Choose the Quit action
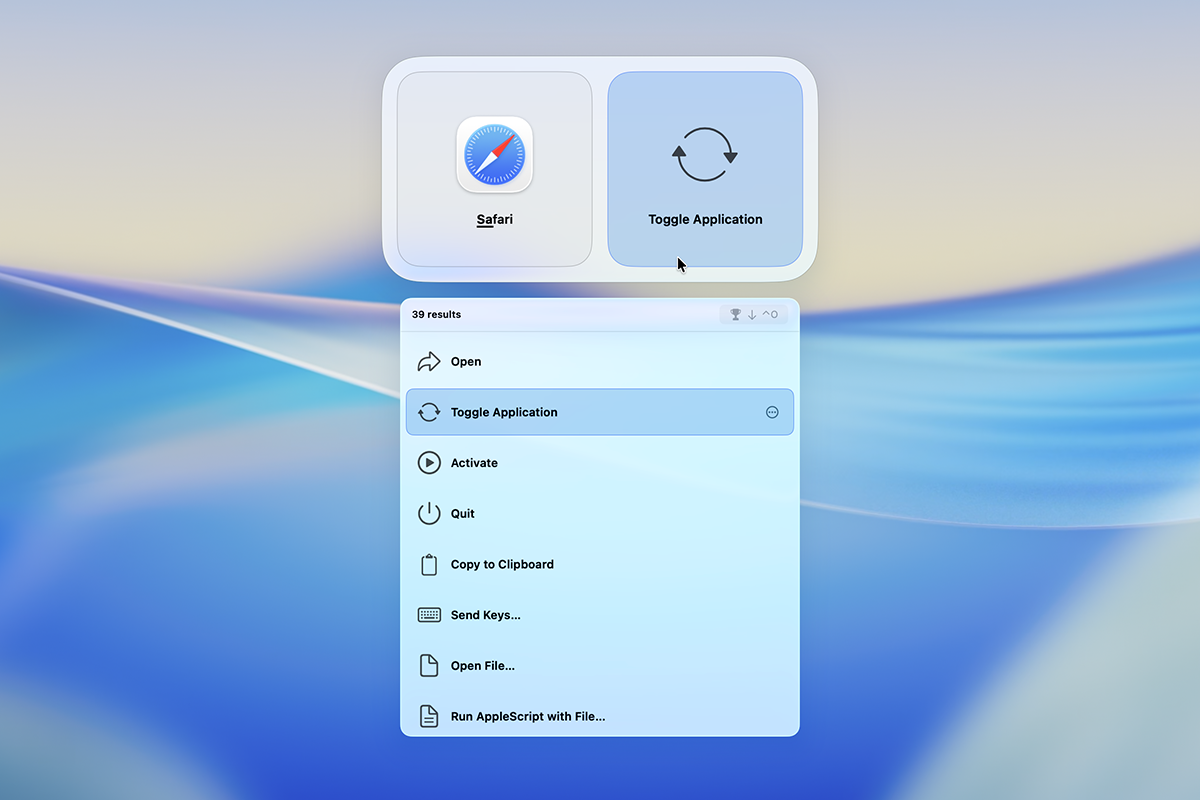Image resolution: width=1200 pixels, height=800 pixels. (x=600, y=513)
